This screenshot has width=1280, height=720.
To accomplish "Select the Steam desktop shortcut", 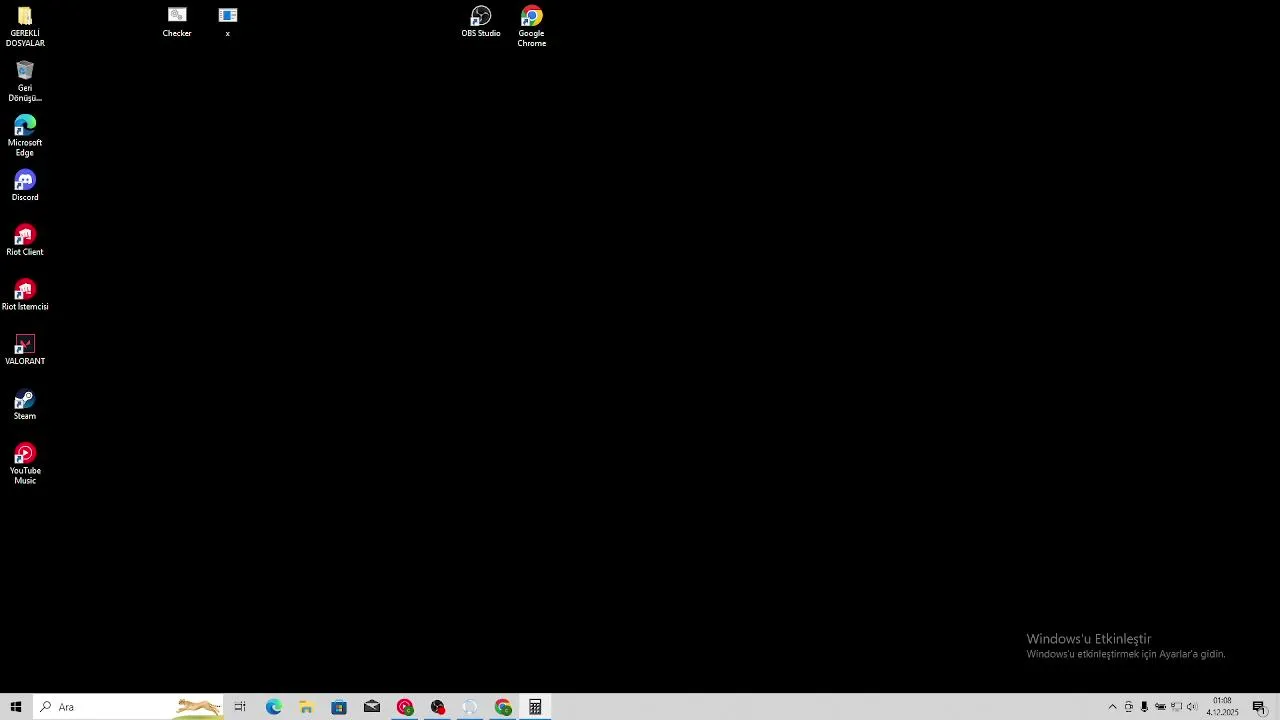I will 25,405.
